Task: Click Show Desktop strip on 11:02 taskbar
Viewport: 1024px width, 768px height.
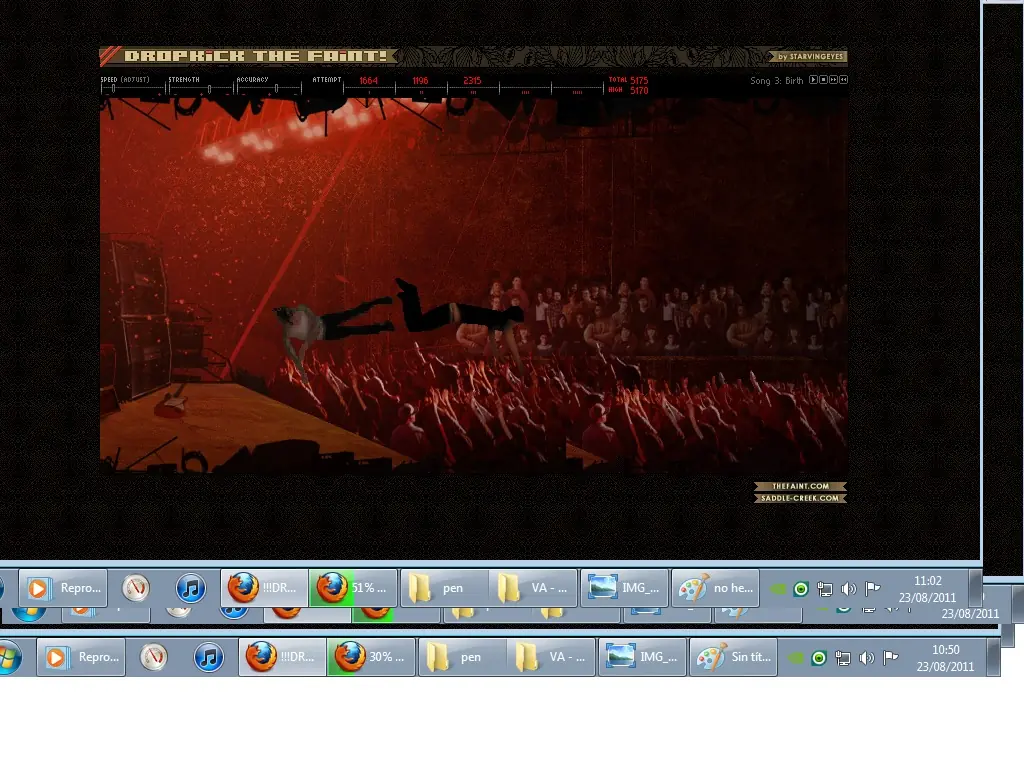Action: [975, 588]
